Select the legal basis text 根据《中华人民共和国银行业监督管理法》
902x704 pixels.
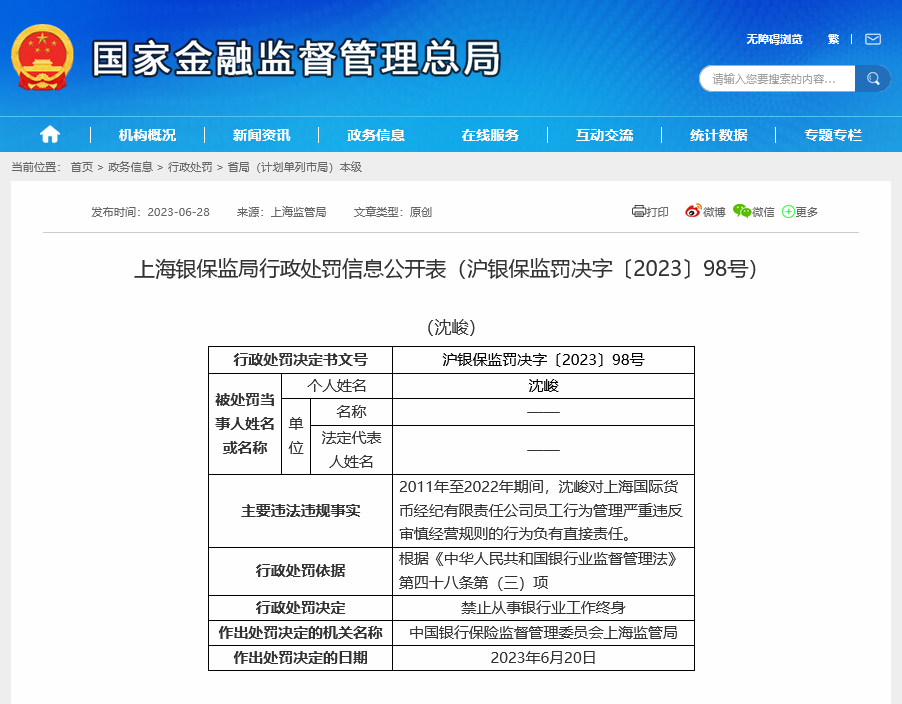tap(538, 559)
